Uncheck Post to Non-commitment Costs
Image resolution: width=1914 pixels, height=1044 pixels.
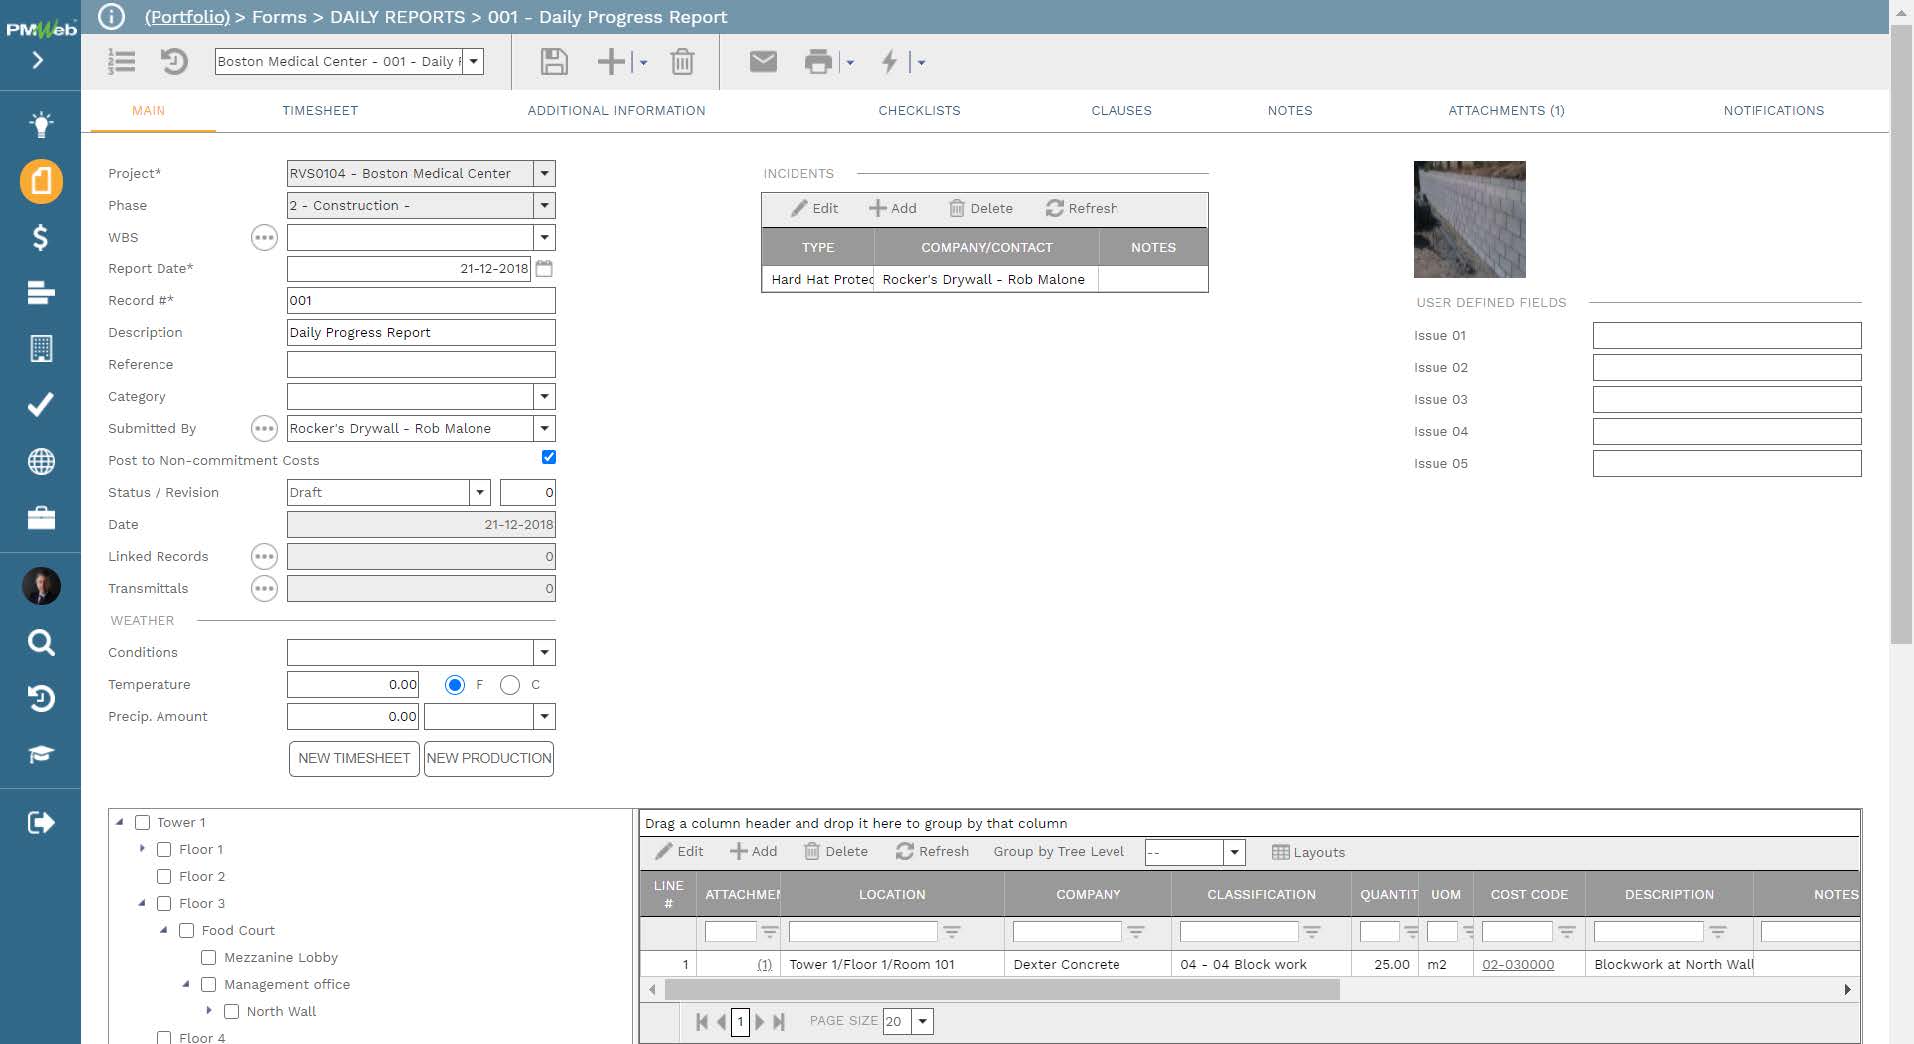pos(548,457)
